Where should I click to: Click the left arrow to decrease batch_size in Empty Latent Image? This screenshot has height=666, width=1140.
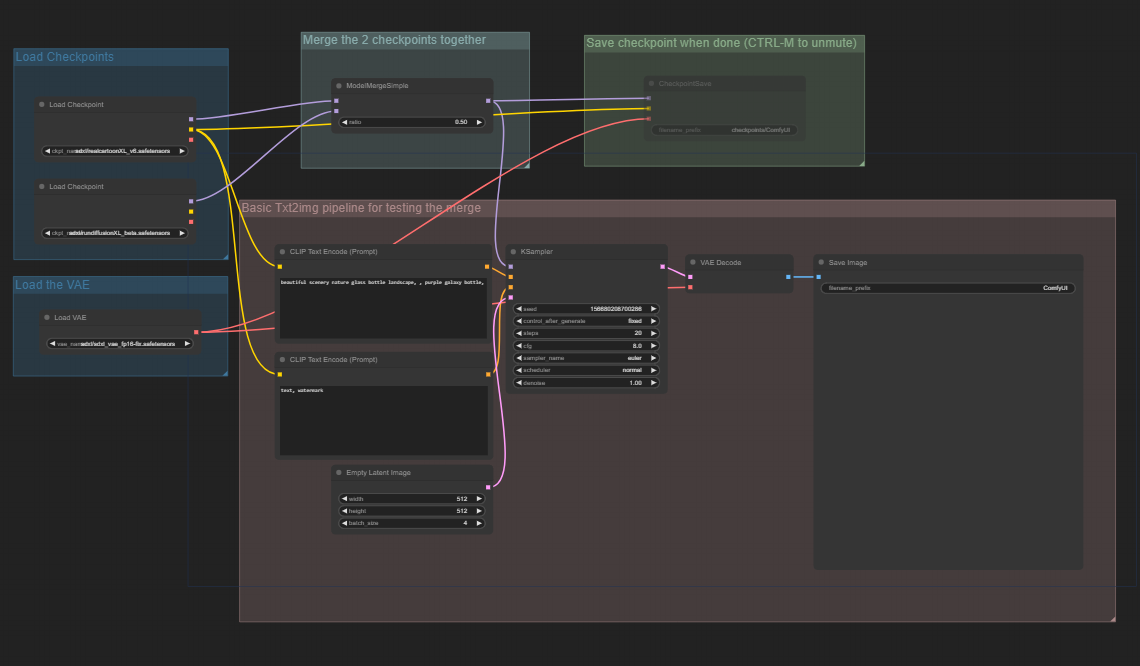coord(344,522)
